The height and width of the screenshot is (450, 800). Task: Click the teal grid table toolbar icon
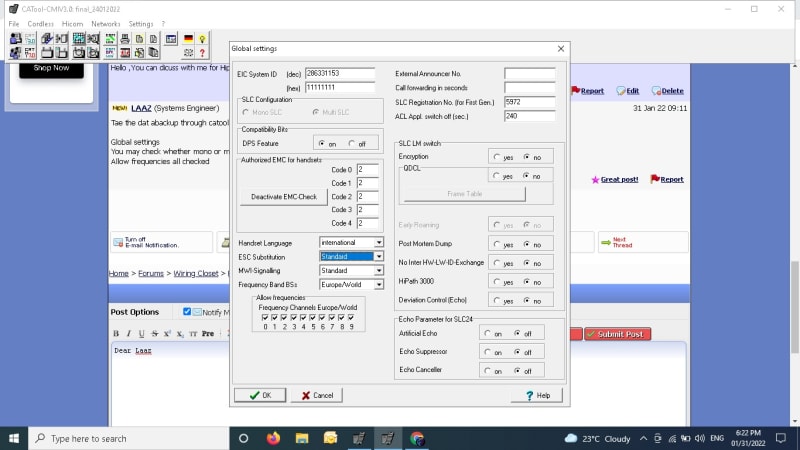click(x=79, y=39)
